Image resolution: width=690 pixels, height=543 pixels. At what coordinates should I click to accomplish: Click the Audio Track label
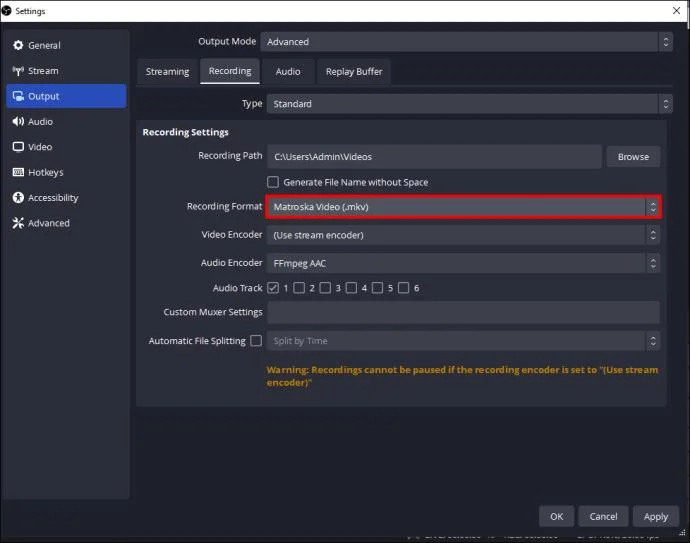238,288
